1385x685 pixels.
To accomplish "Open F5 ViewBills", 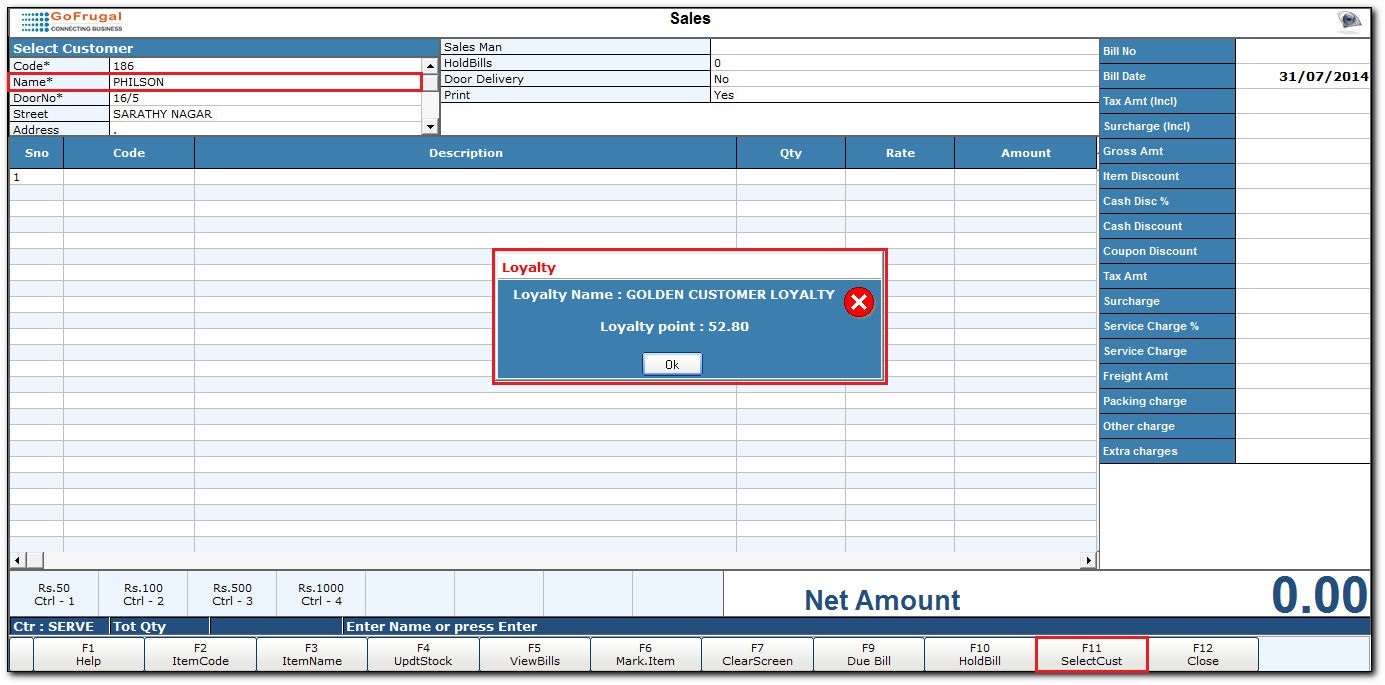I will 534,654.
